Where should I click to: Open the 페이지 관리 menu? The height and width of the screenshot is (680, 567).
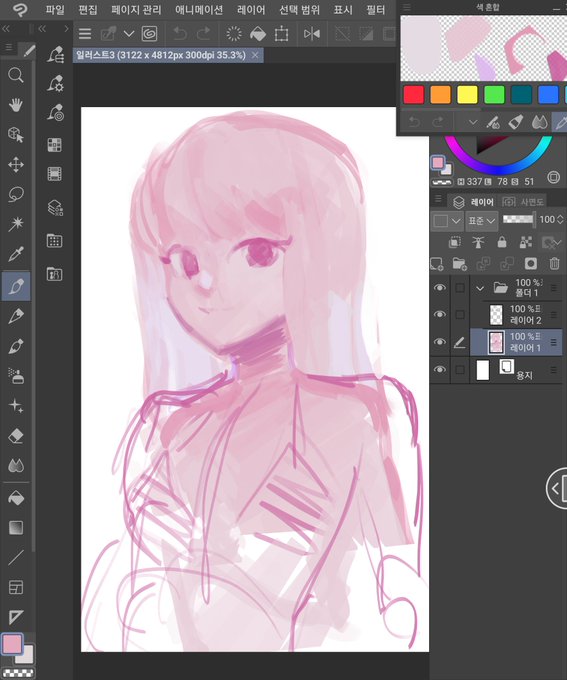click(x=136, y=10)
